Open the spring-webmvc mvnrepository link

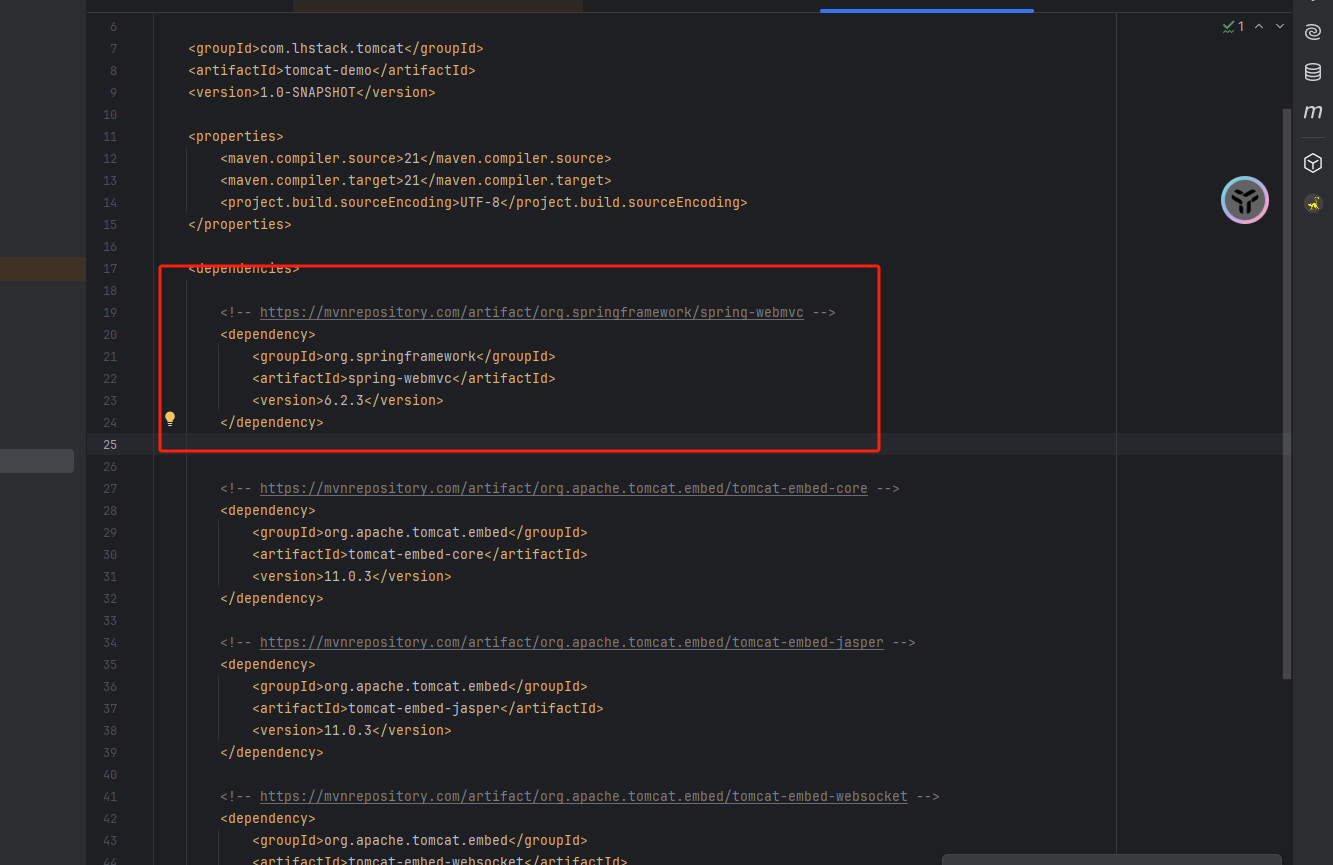point(531,313)
